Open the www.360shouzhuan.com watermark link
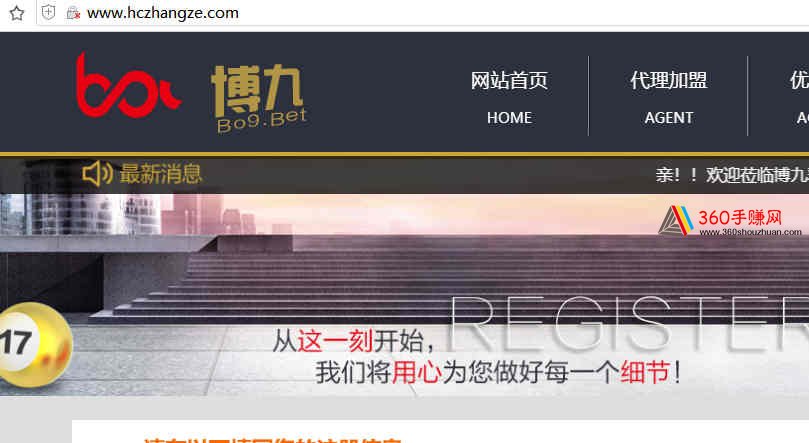 coord(750,232)
